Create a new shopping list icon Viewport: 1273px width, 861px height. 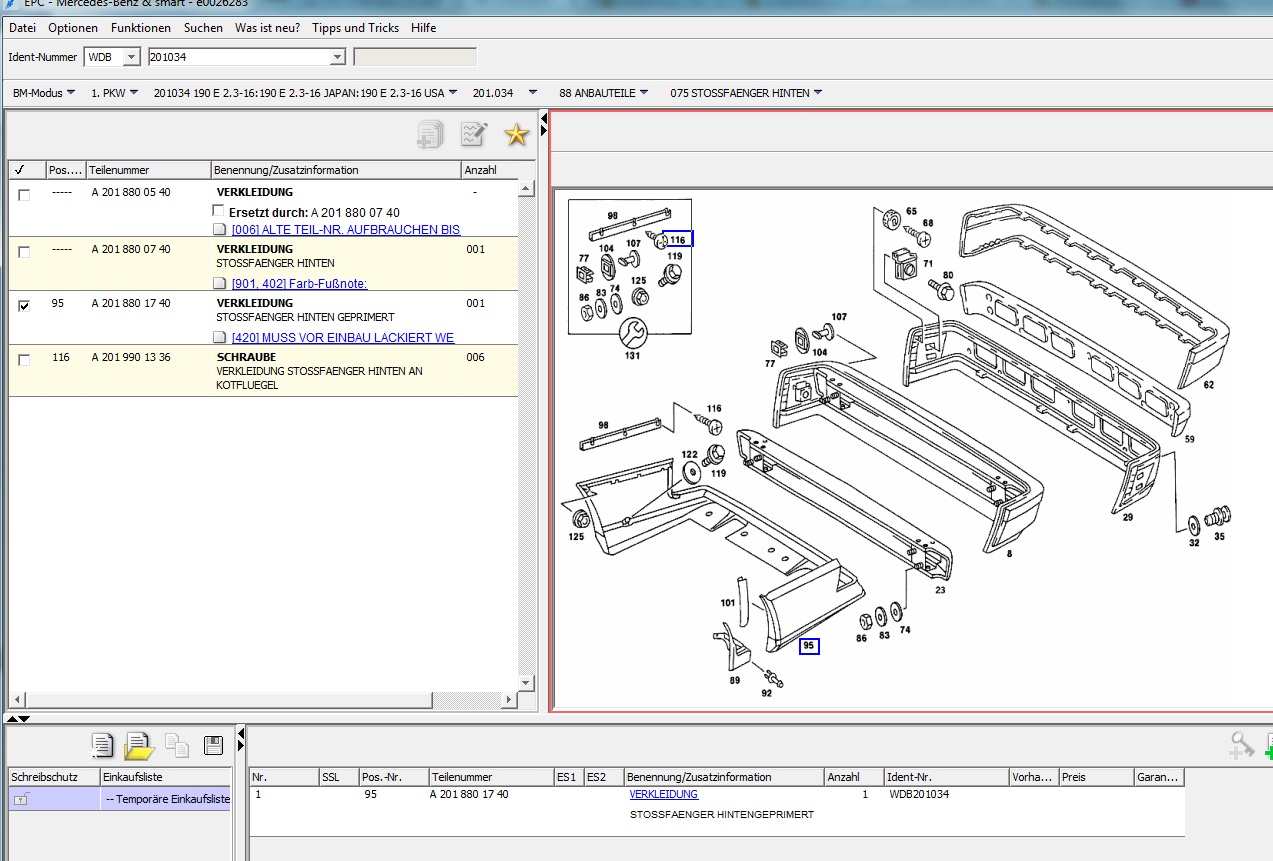tap(102, 745)
